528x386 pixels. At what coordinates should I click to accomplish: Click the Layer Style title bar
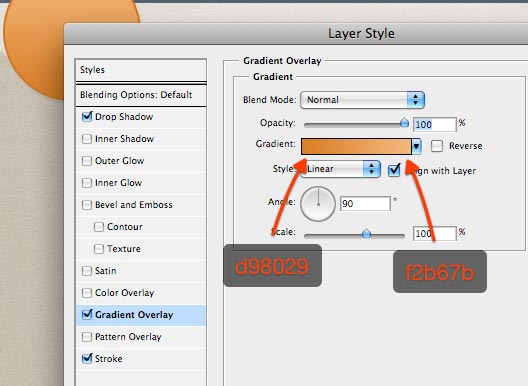tap(296, 34)
